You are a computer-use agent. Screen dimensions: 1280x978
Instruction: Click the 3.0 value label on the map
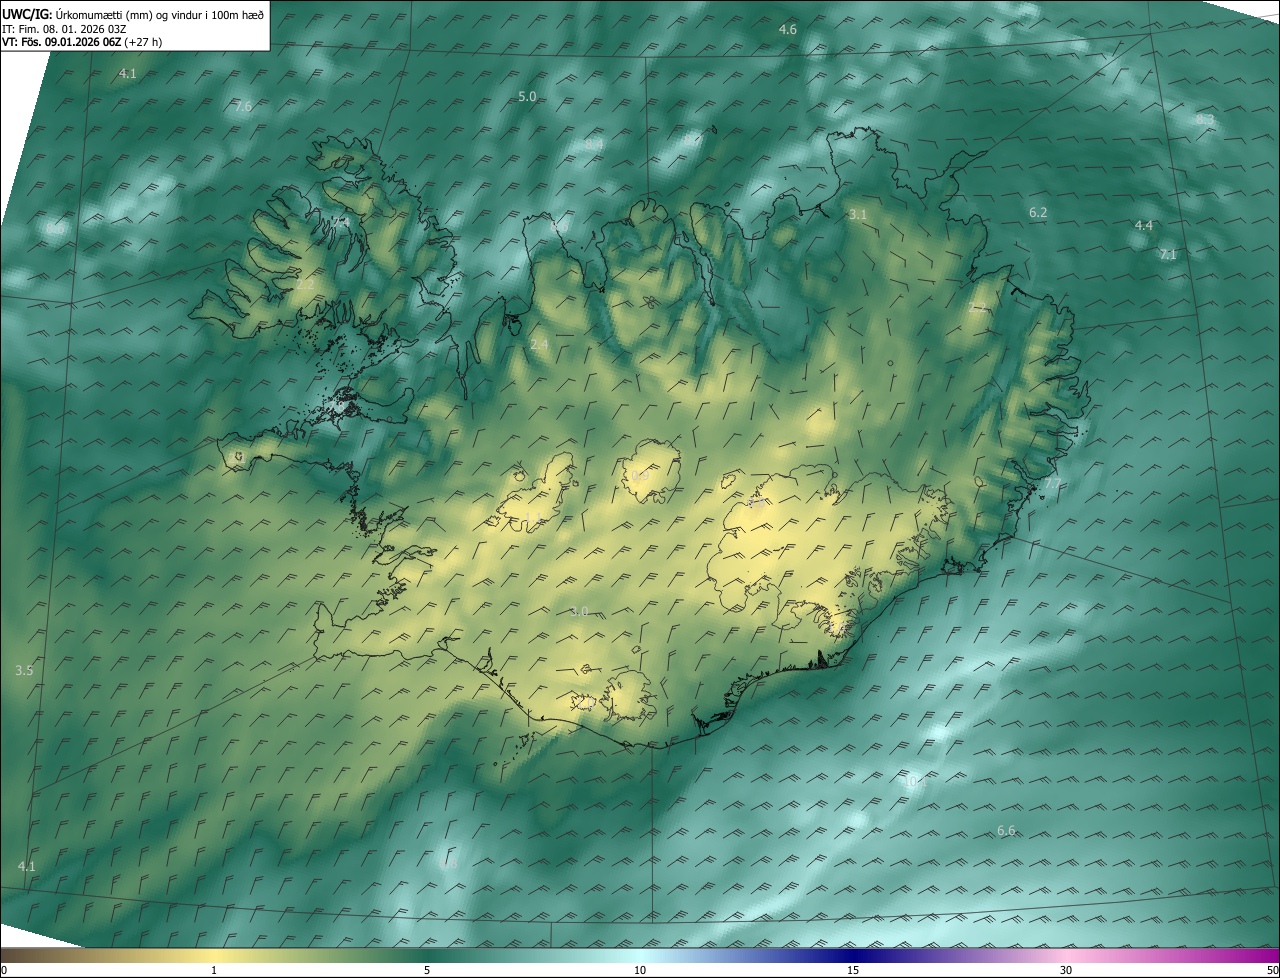(x=579, y=612)
